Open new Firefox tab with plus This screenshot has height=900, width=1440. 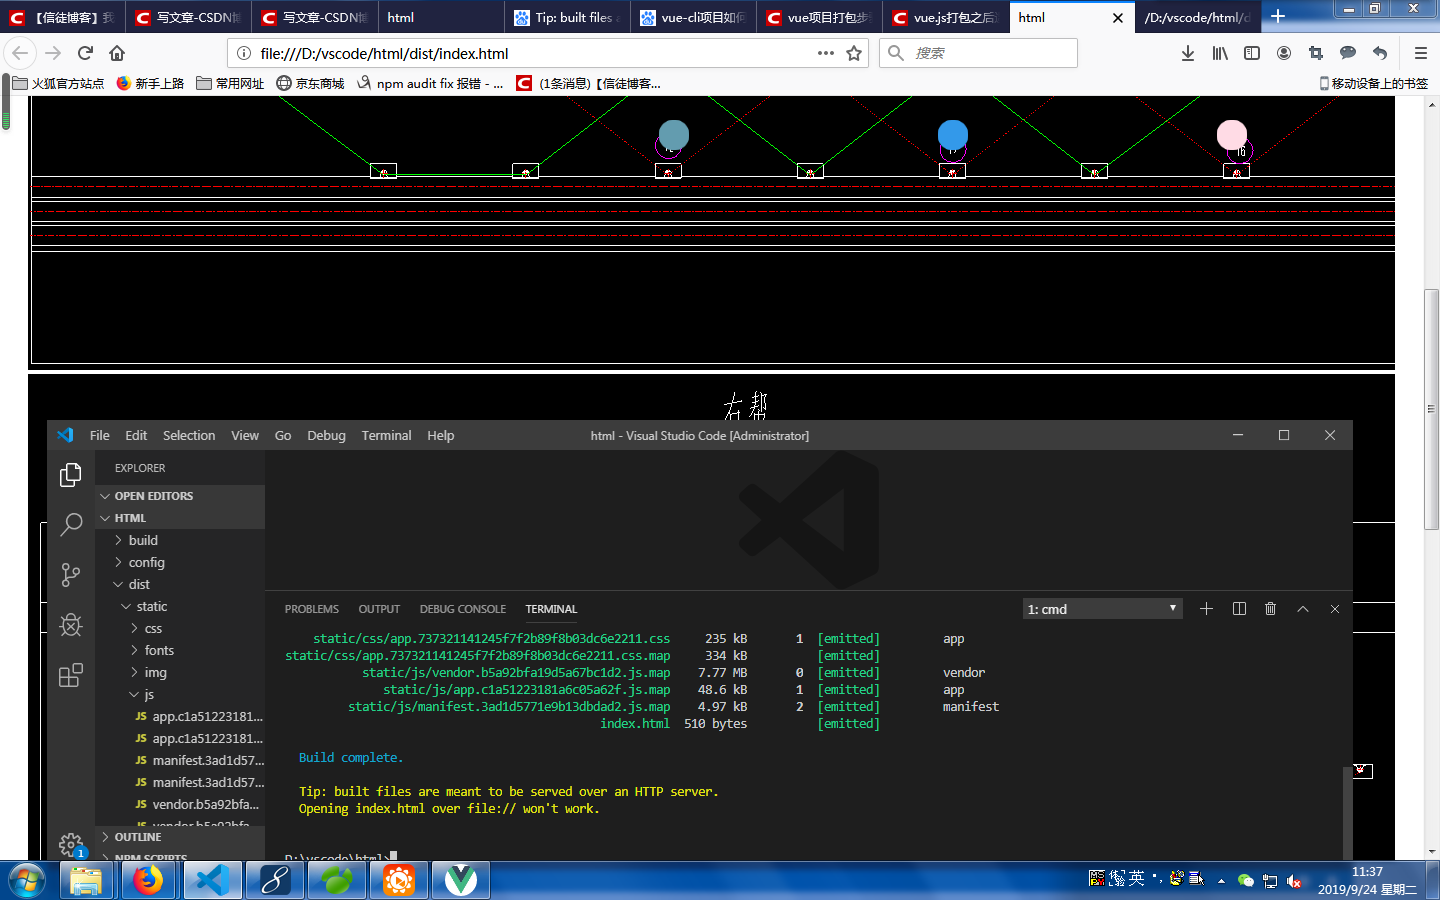1278,16
